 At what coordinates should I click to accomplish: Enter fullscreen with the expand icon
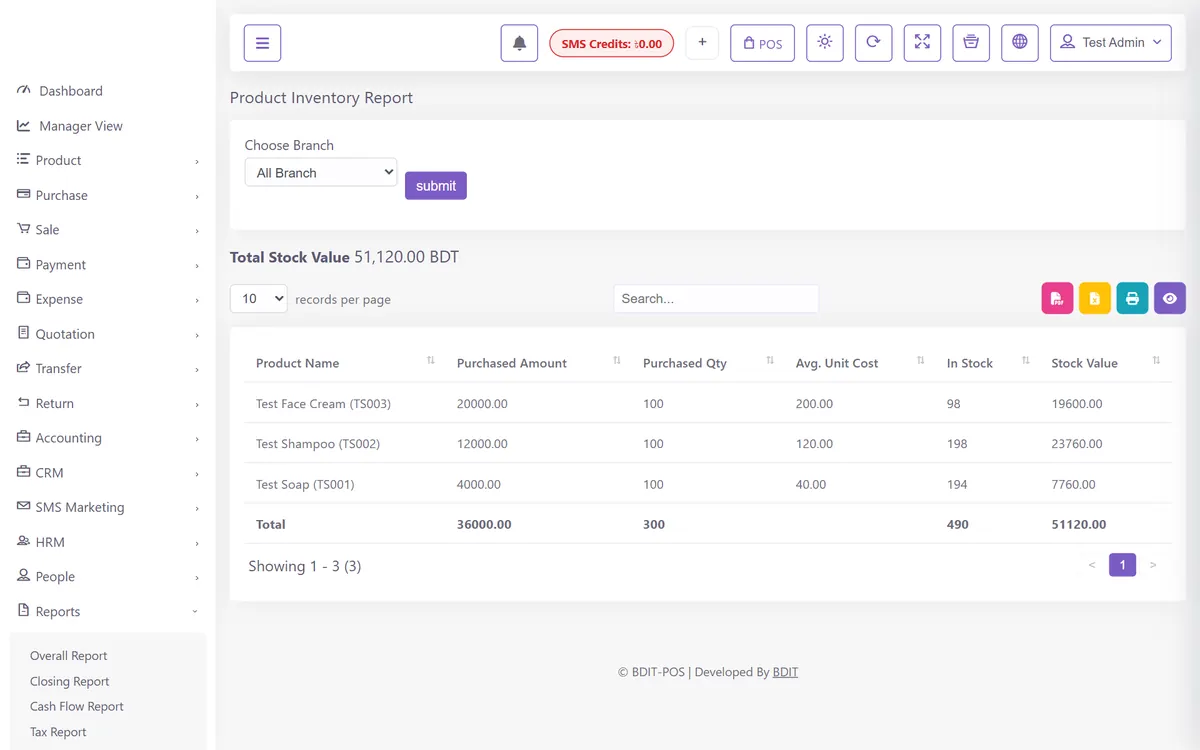pyautogui.click(x=922, y=43)
